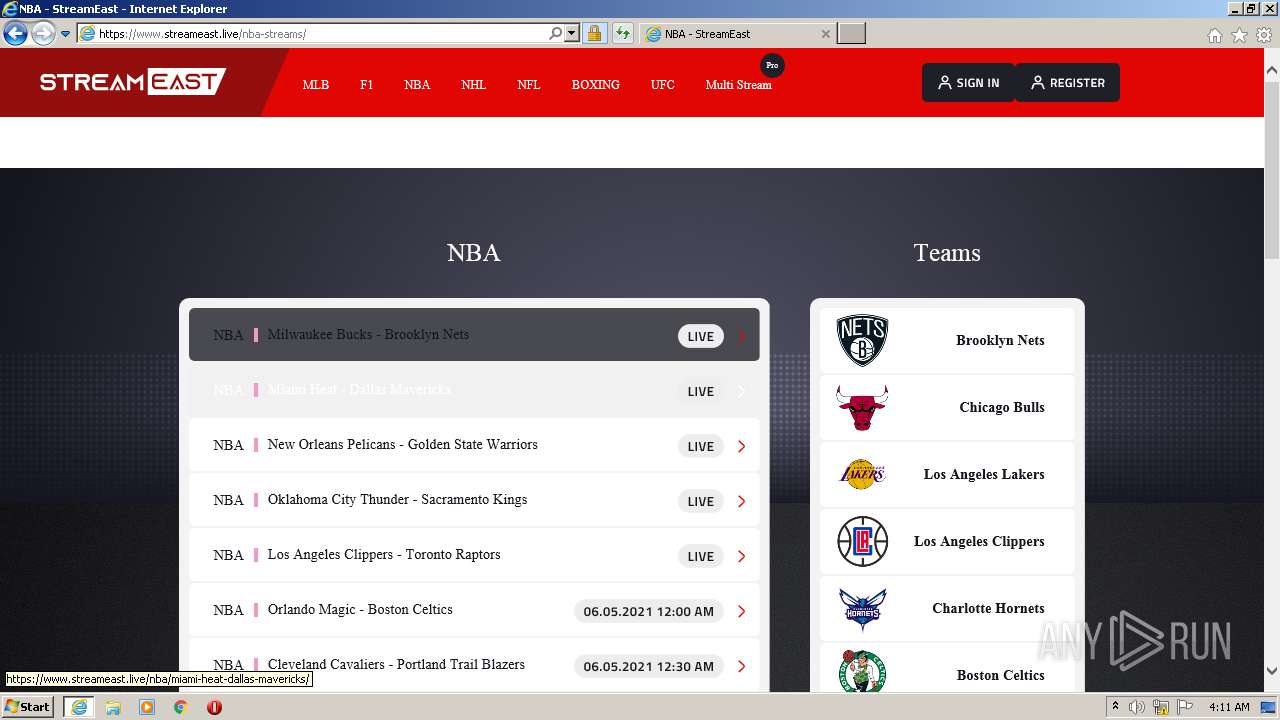Open Milwaukee Bucks - Brooklyn Nets stream
The width and height of the screenshot is (1280, 720).
tap(474, 335)
